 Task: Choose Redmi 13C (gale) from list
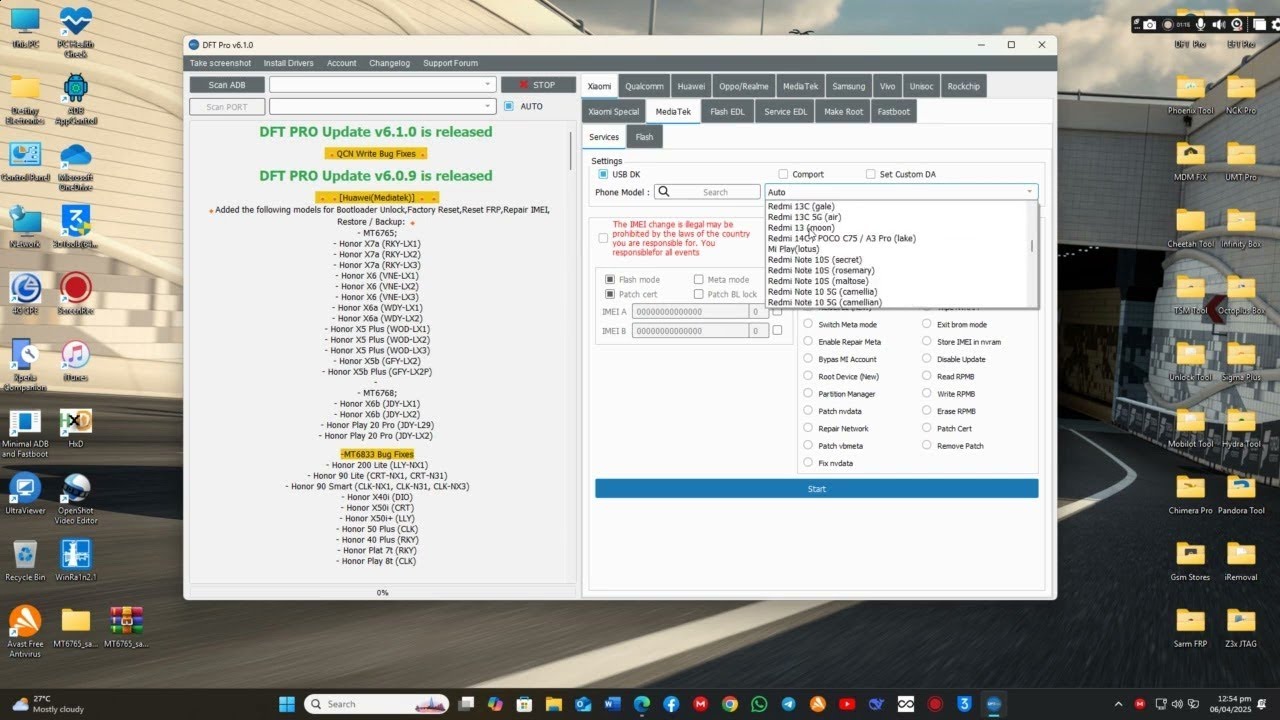click(x=801, y=207)
